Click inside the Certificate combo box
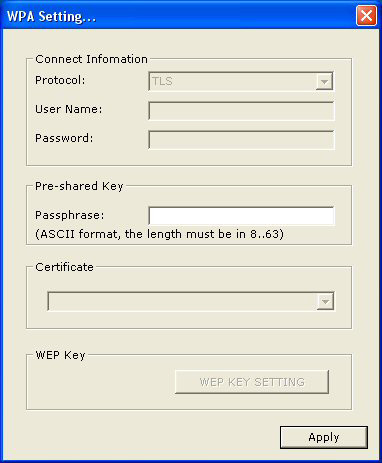The height and width of the screenshot is (463, 382). click(191, 301)
